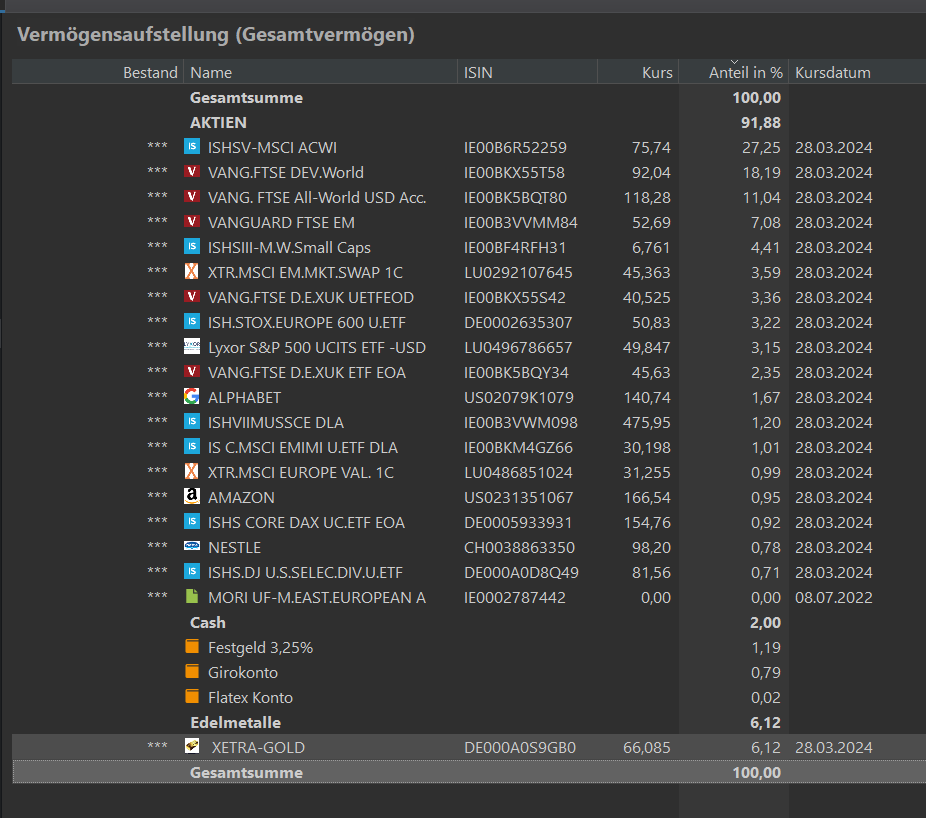The width and height of the screenshot is (926, 818).
Task: Click ISIN DE000A0S9GB0
Action: tap(520, 748)
